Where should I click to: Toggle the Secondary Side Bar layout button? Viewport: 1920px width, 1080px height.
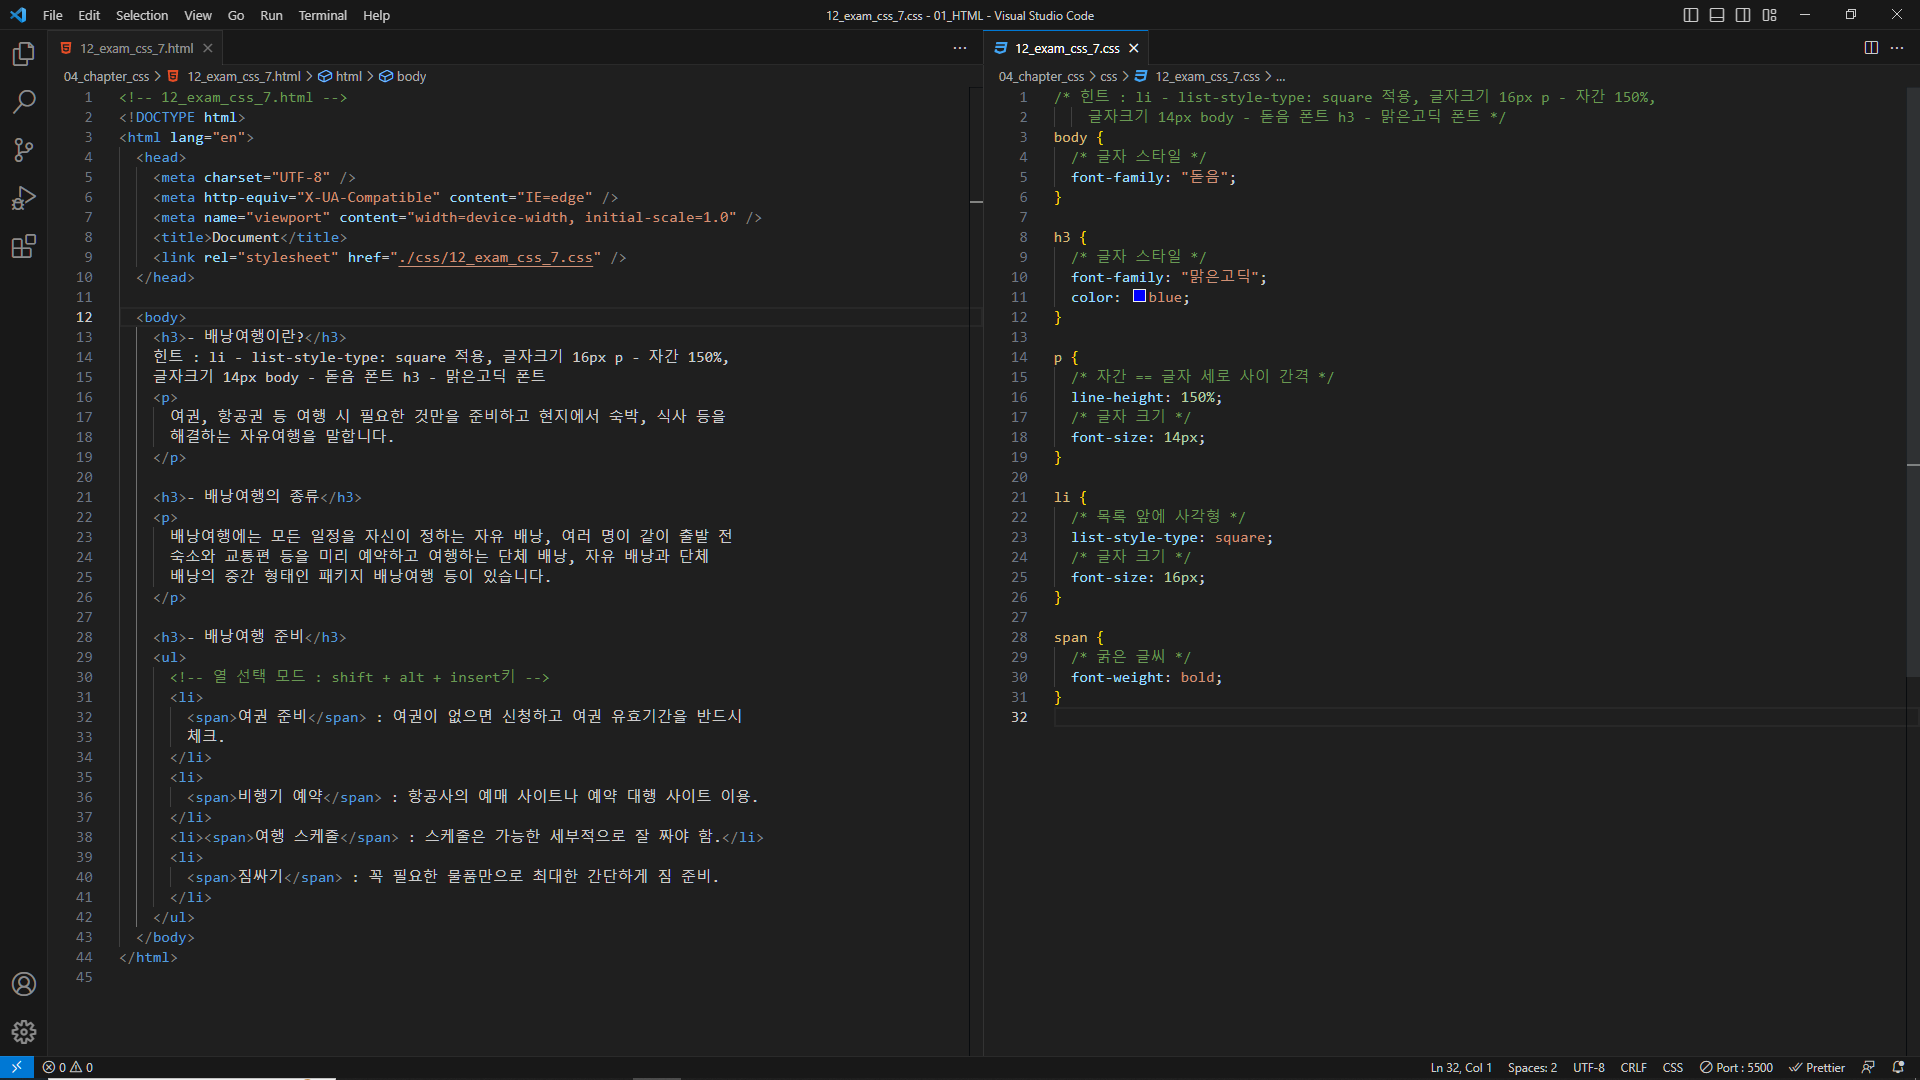point(1743,15)
